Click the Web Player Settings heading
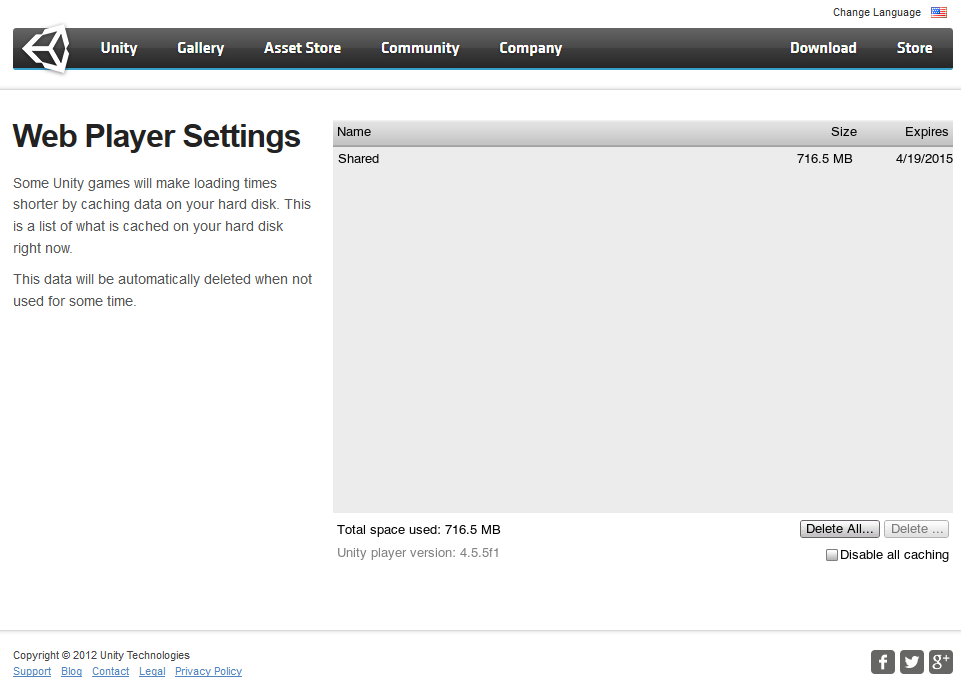Image resolution: width=961 pixels, height=692 pixels. [156, 136]
